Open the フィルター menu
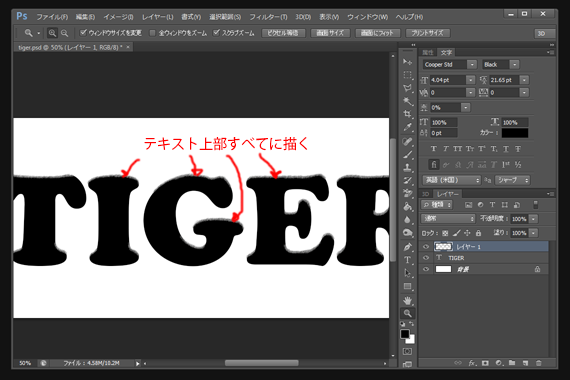Viewport: 570px width, 380px height. tap(268, 17)
